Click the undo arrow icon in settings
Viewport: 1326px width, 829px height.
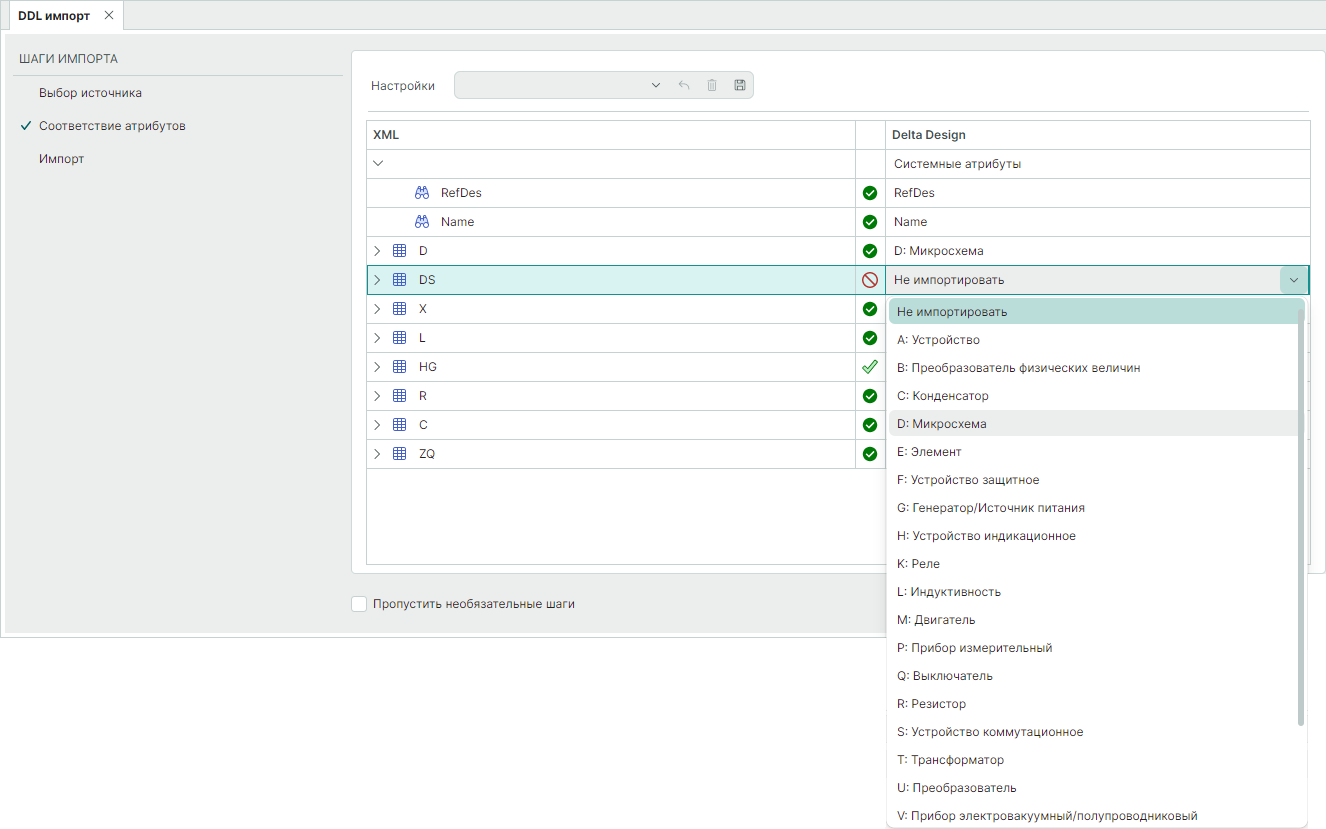[x=684, y=85]
